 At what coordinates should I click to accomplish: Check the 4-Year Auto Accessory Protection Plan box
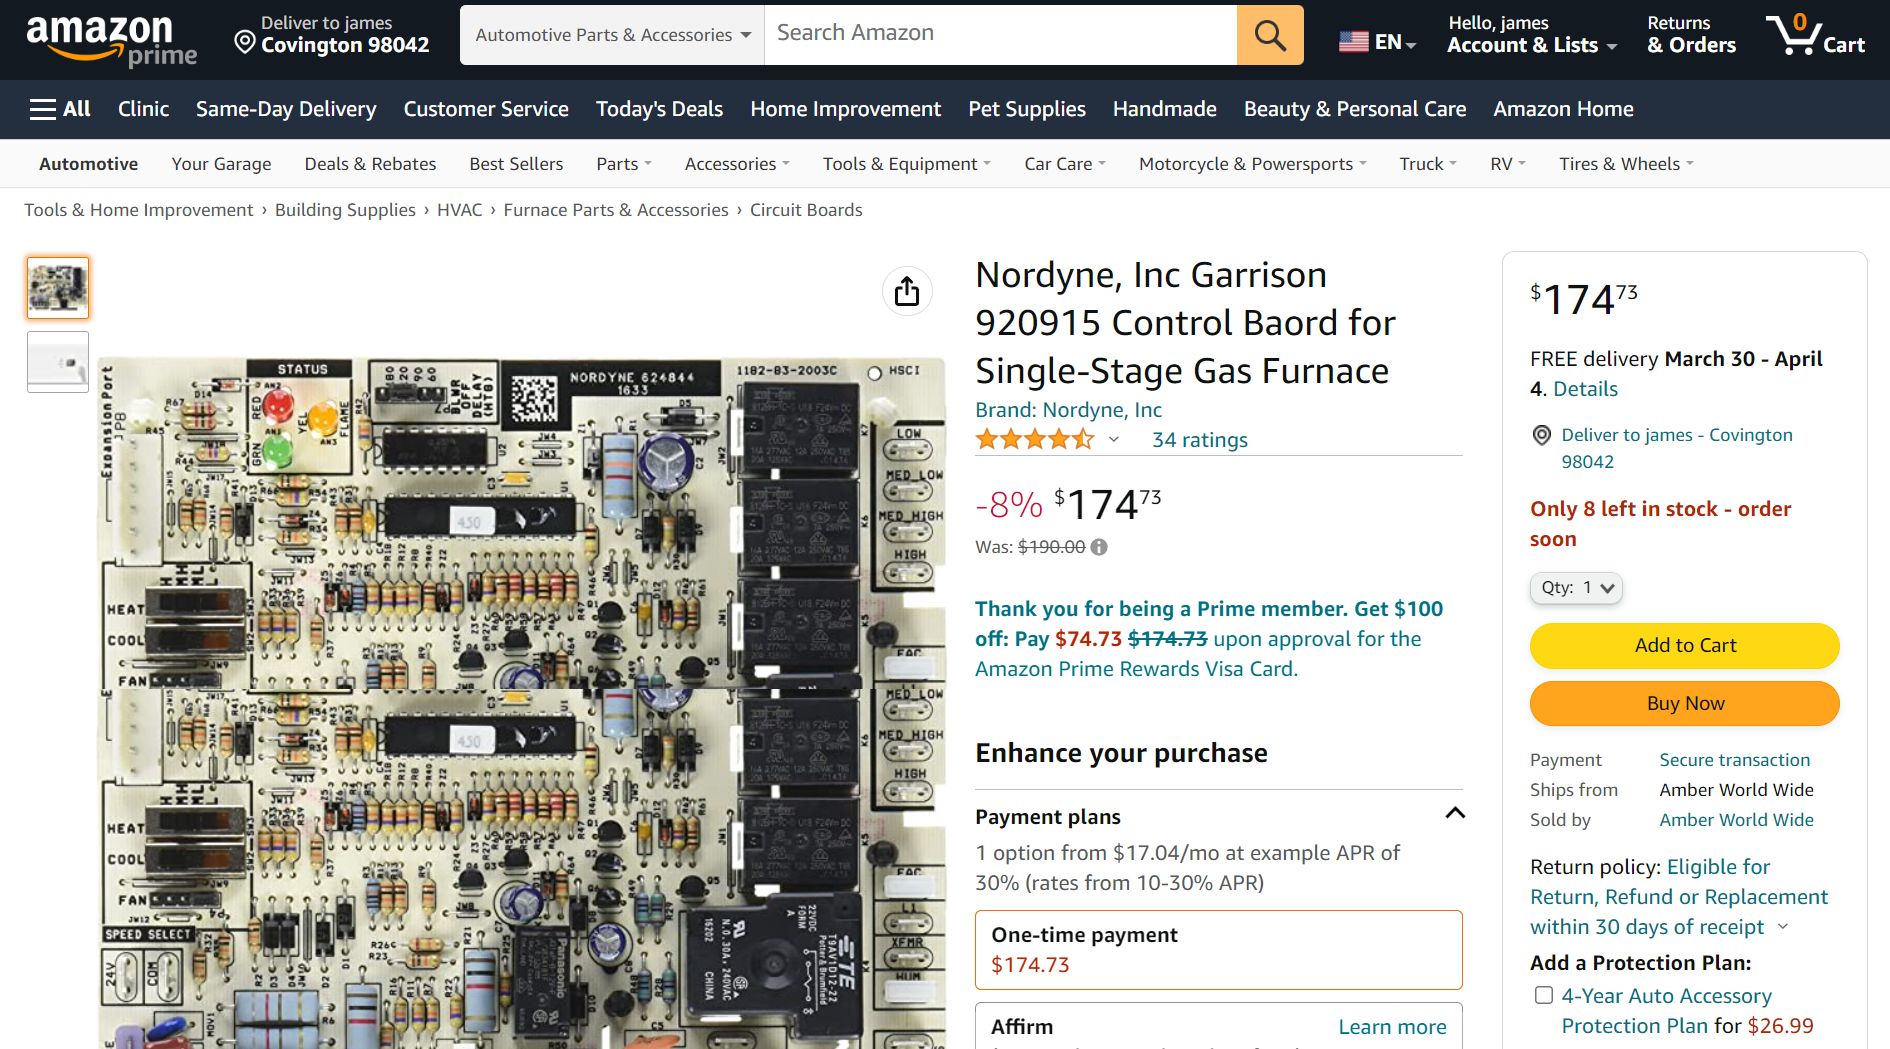coord(1544,995)
